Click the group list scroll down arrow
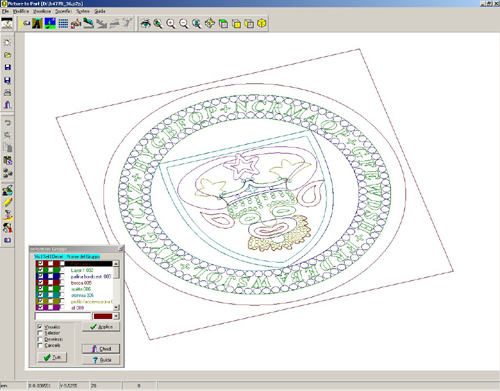Screen dimensions: 500x391 [116, 307]
